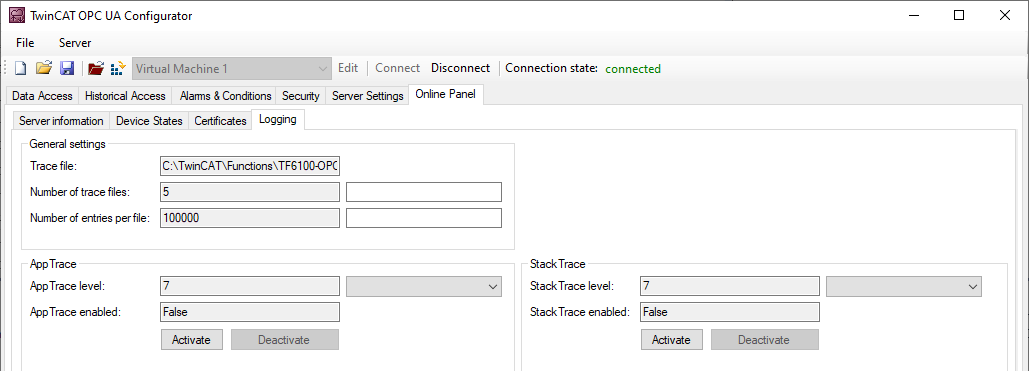This screenshot has width=1029, height=371.
Task: Show the Server information sub-tab
Action: click(x=61, y=121)
